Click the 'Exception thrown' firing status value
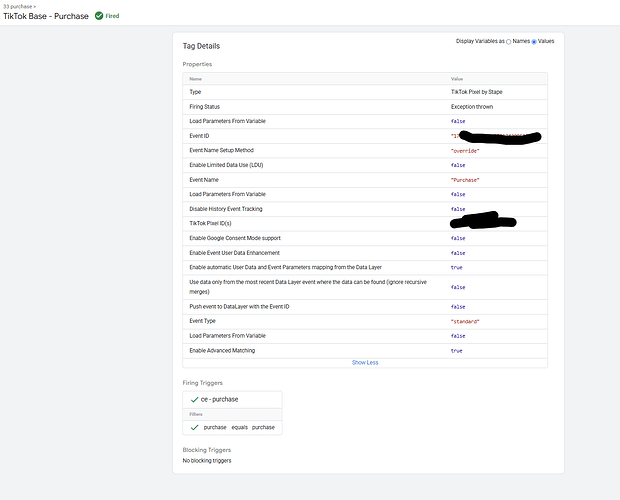620x500 pixels. click(472, 107)
